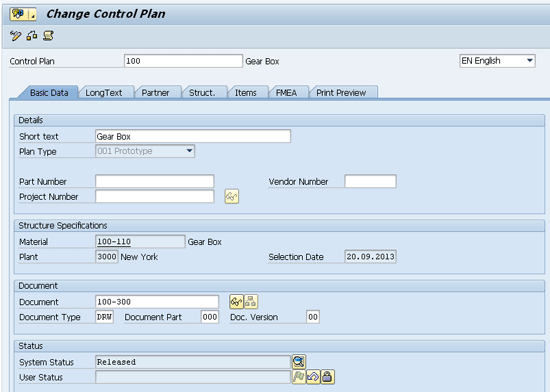Open the small arrow beside title icon
This screenshot has width=550, height=392.
(x=32, y=14)
